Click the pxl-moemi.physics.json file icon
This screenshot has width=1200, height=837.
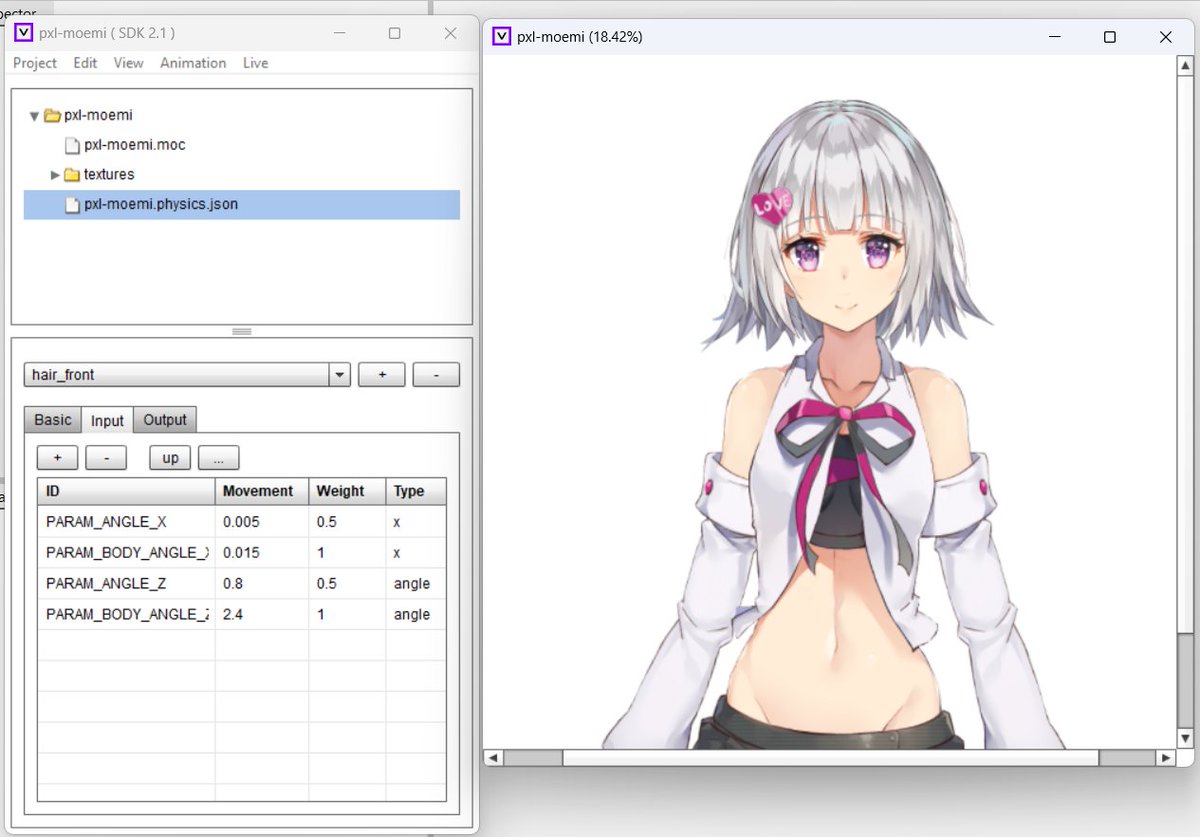click(71, 204)
